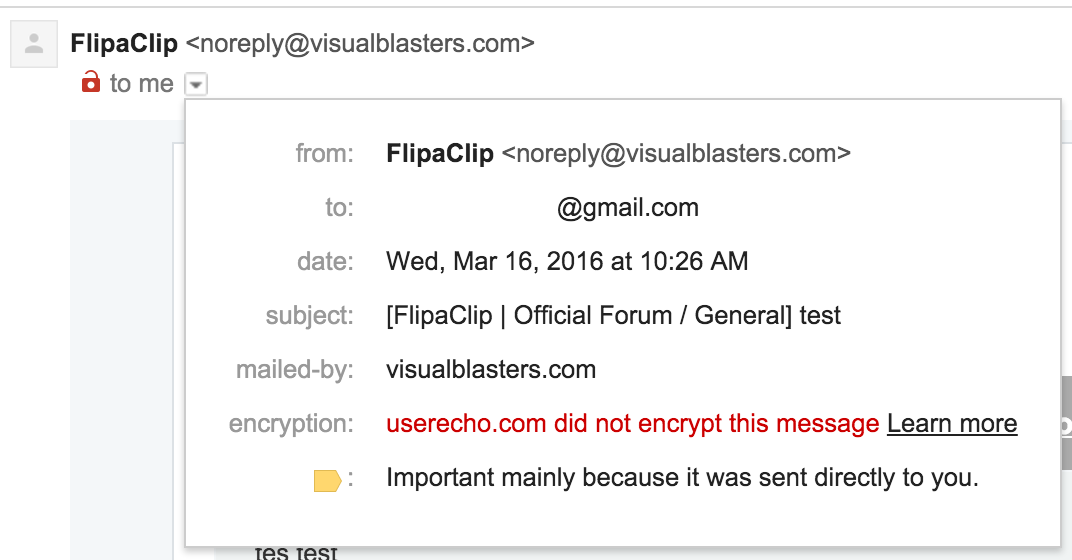Click the FlipaClip name in the from row
Screen dimensions: 1072x560
[440, 154]
